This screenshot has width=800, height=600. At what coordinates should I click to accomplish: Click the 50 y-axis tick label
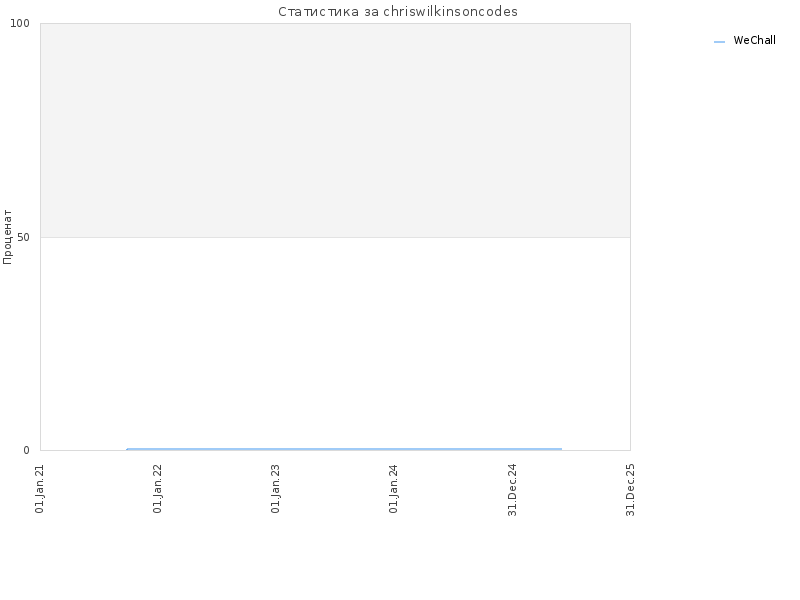tap(23, 237)
